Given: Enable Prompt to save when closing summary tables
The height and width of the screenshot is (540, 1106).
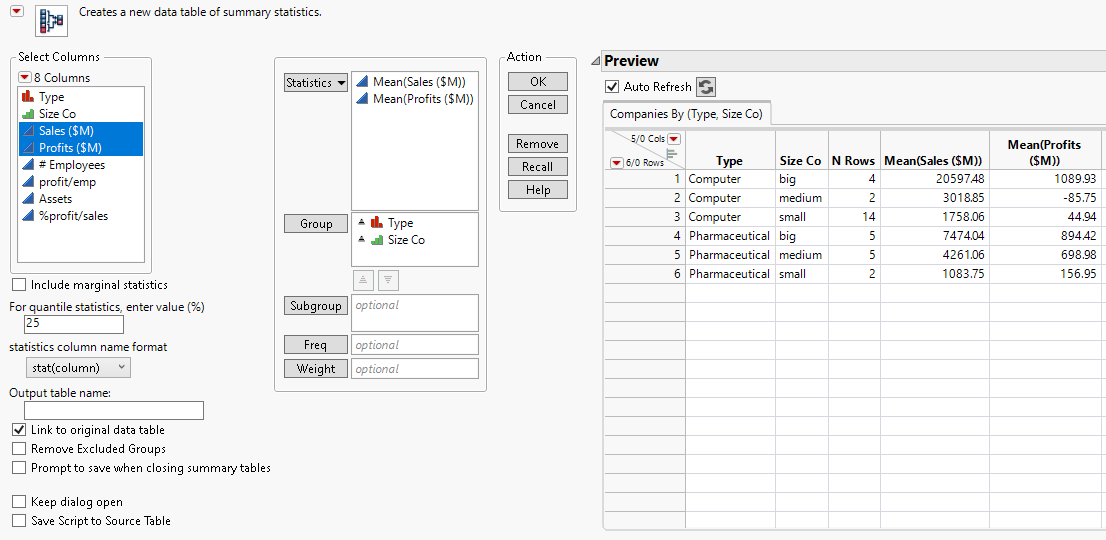Looking at the screenshot, I should pos(19,467).
